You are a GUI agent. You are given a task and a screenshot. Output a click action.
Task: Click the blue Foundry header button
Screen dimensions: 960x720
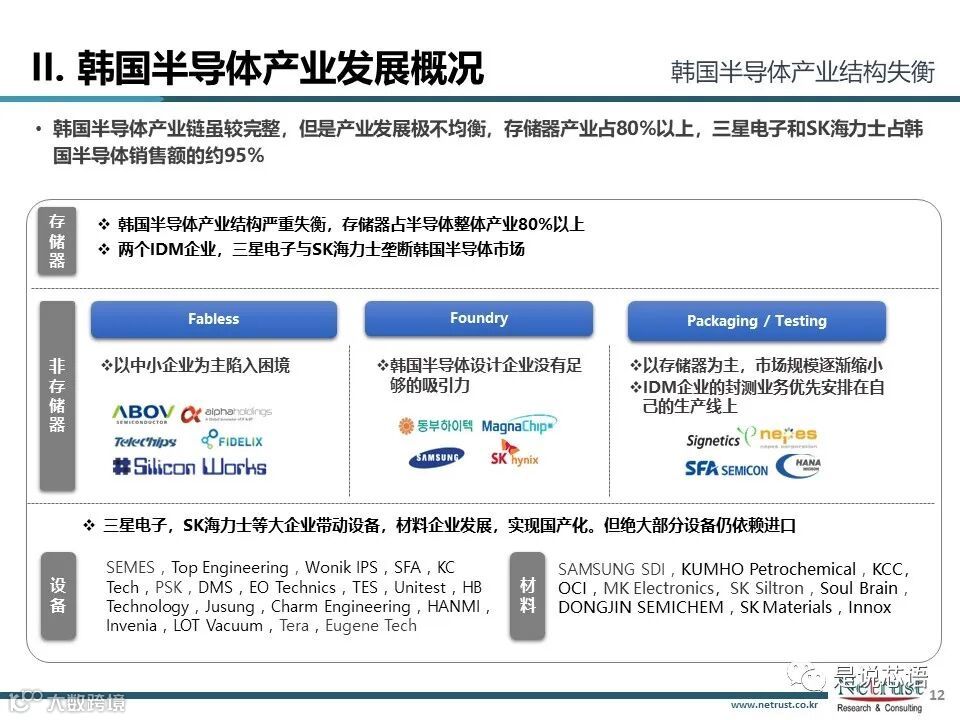tap(479, 318)
